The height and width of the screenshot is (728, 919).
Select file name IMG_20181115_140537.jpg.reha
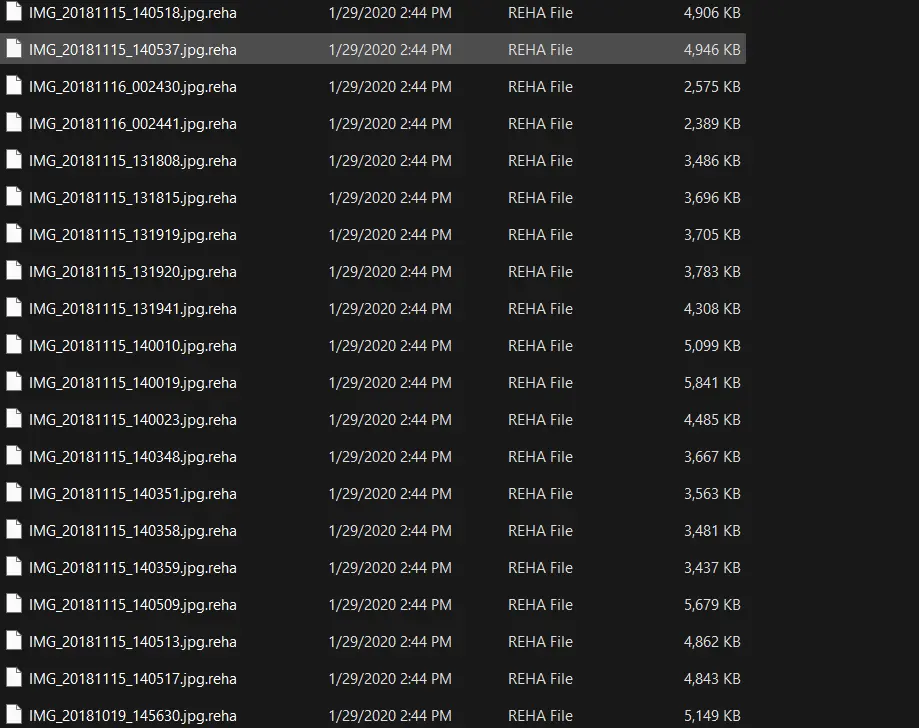coord(133,50)
